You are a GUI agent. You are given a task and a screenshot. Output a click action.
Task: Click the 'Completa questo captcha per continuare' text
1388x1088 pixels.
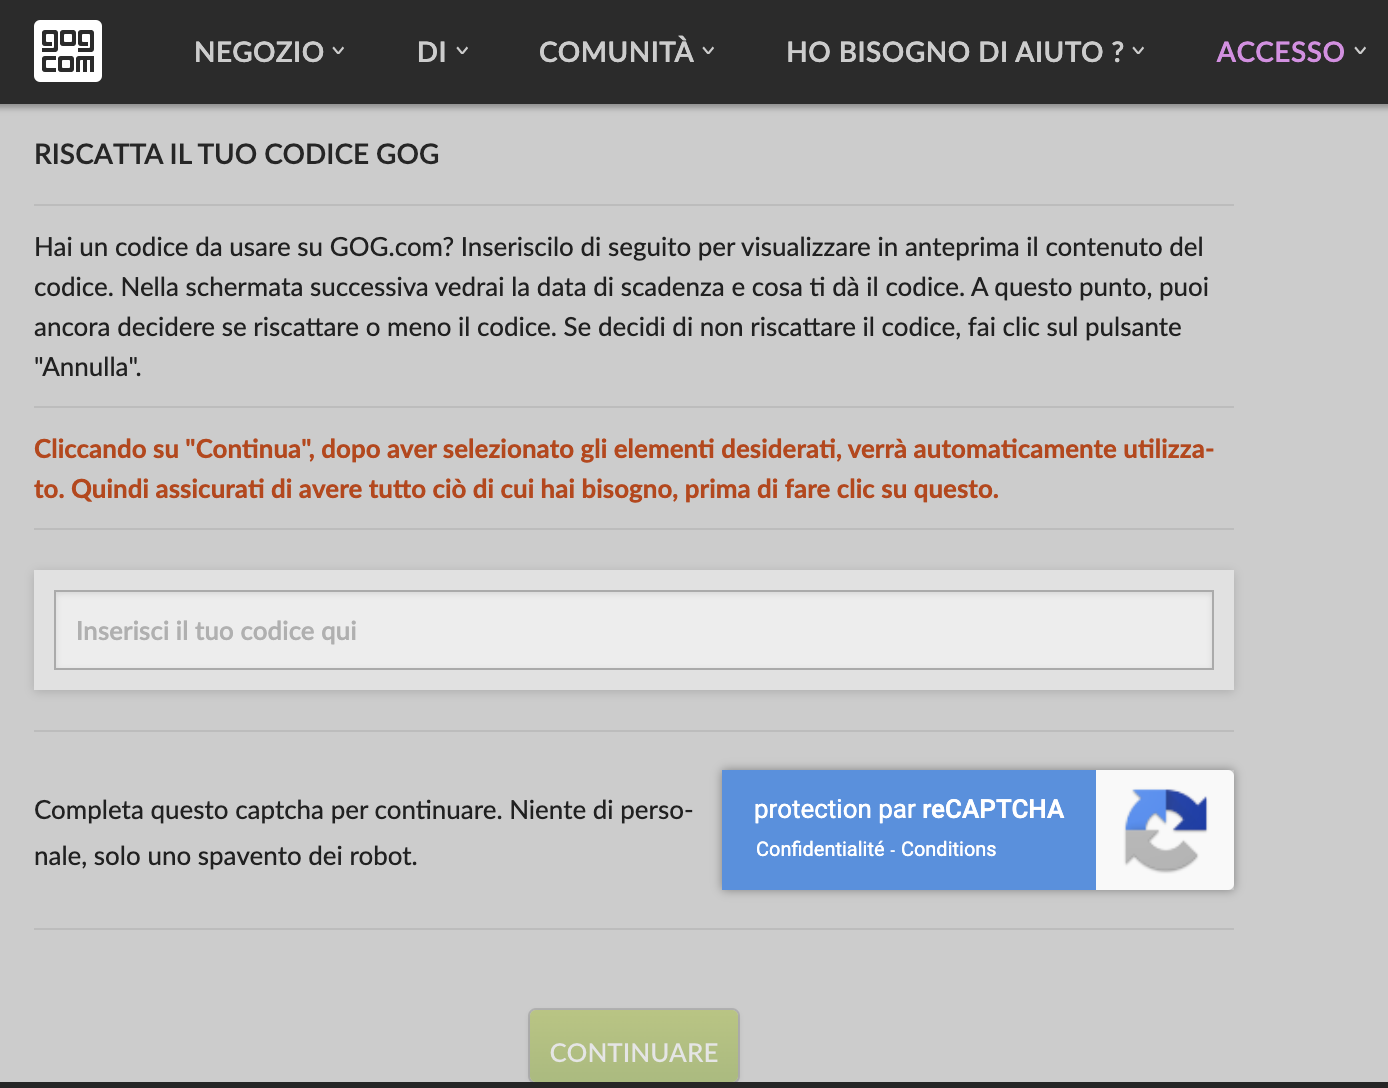click(x=364, y=833)
